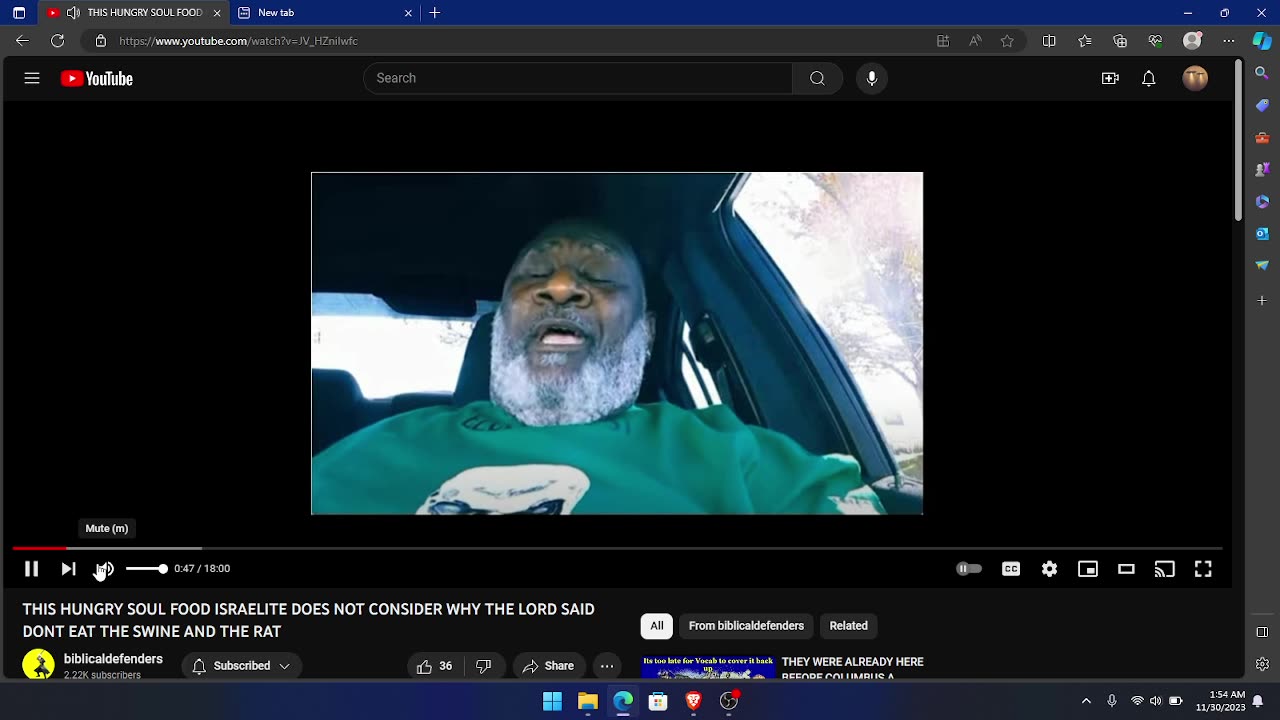The width and height of the screenshot is (1280, 720).
Task: Seek on the video progress bar
Action: tap(617, 548)
